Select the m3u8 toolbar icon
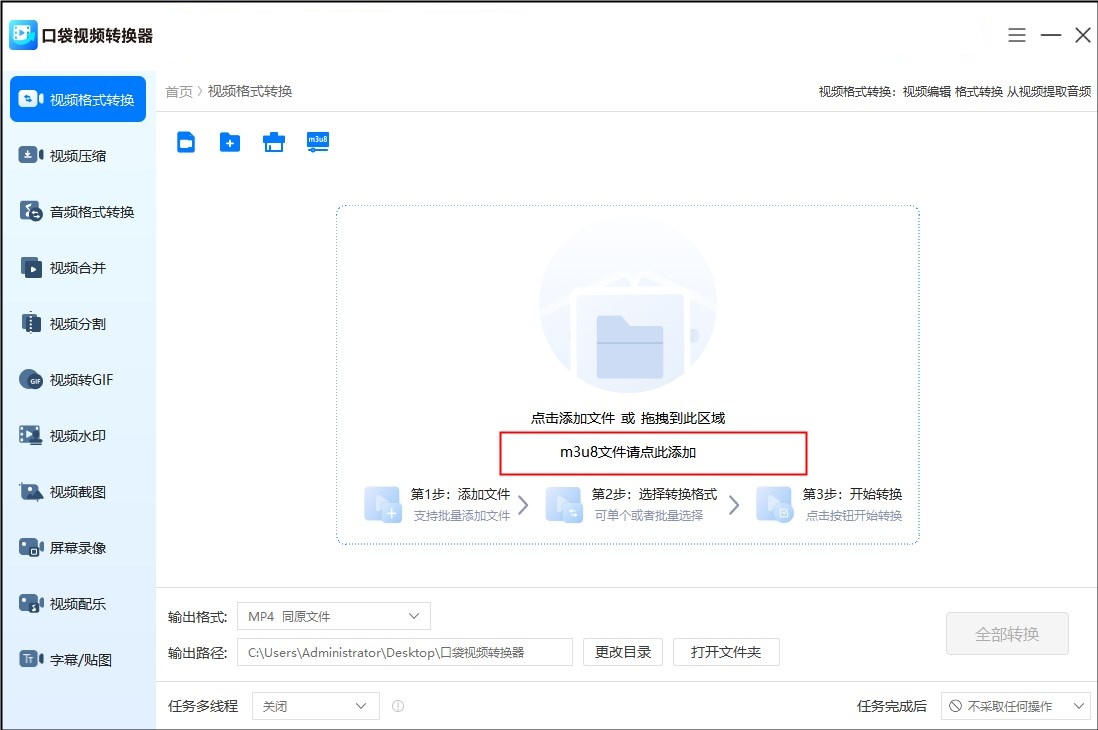The height and width of the screenshot is (730, 1098). coord(318,142)
